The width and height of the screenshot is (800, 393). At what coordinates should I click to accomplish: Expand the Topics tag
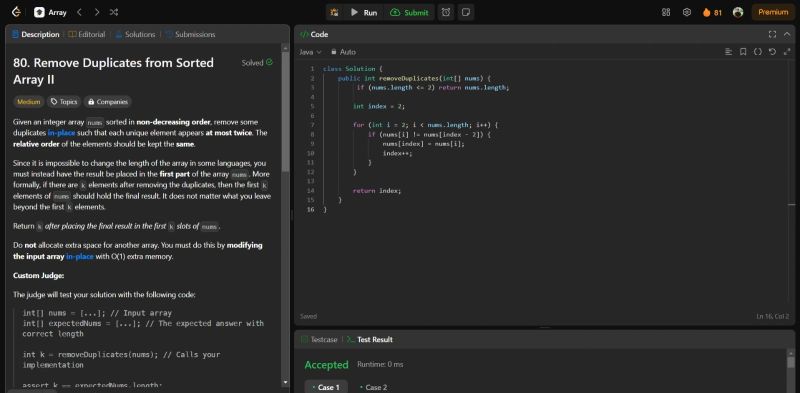(64, 102)
